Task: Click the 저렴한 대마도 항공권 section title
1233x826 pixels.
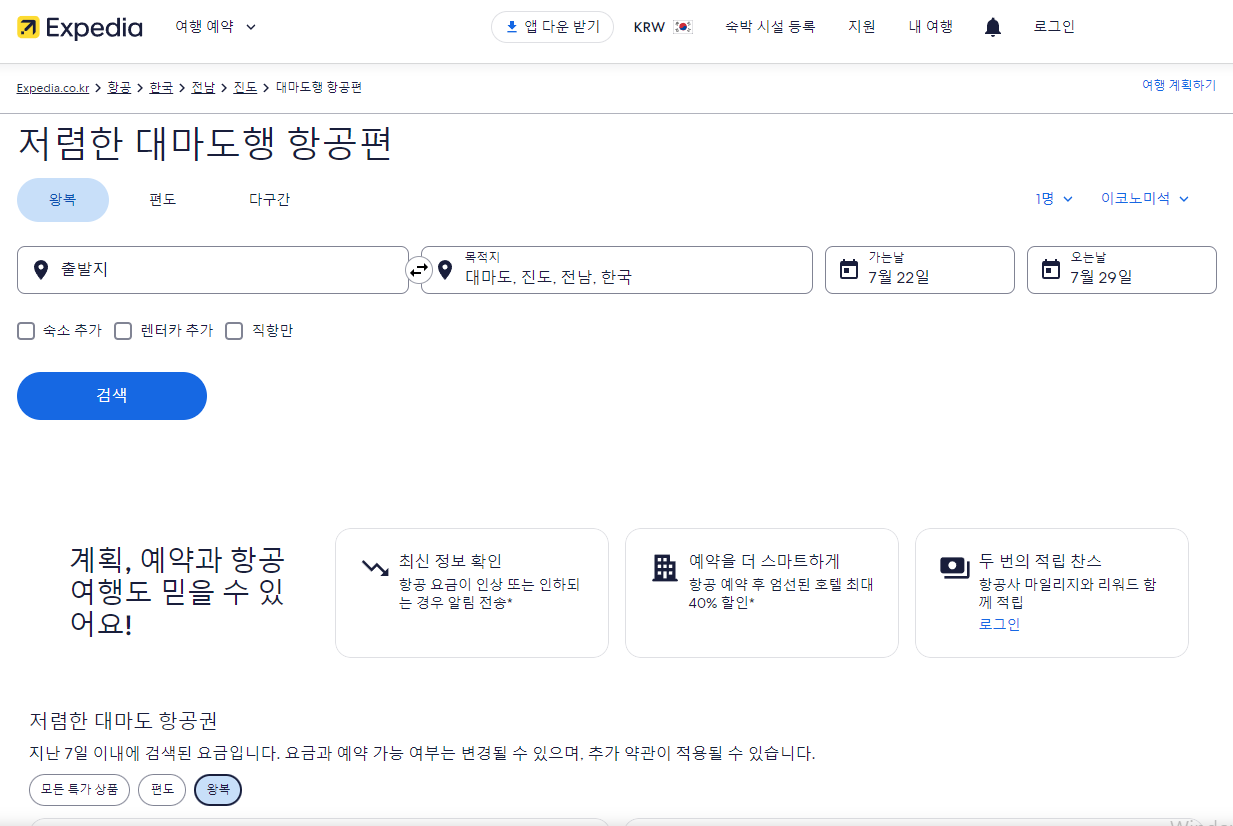Action: [x=123, y=720]
